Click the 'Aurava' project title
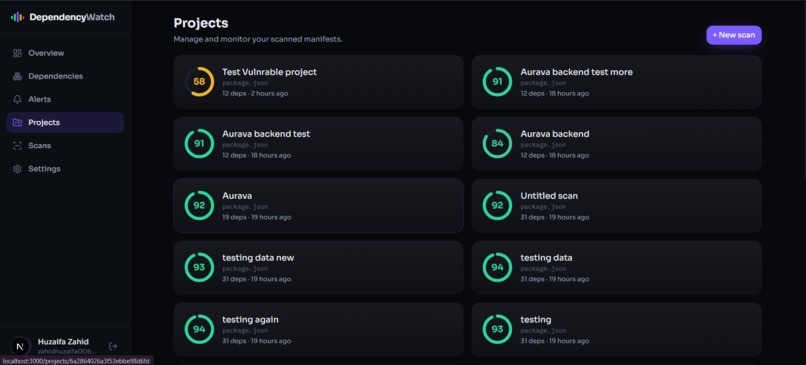Viewport: 806px width, 365px height. point(237,196)
